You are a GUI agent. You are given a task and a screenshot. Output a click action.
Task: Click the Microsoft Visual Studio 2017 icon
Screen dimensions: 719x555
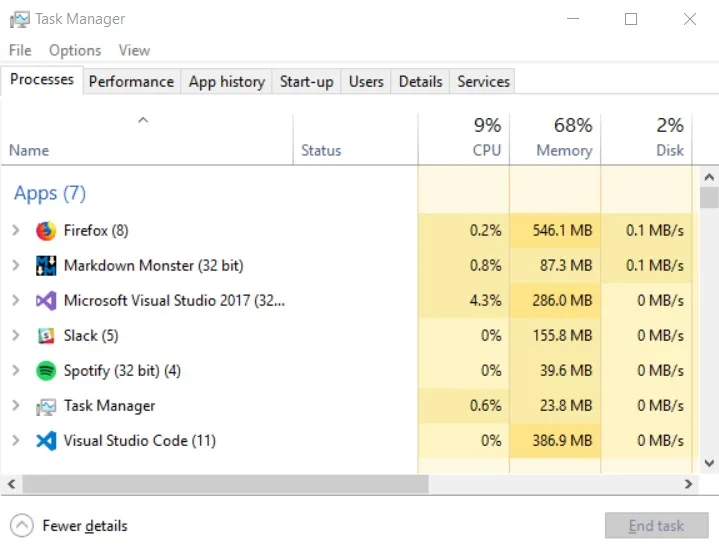pyautogui.click(x=46, y=301)
